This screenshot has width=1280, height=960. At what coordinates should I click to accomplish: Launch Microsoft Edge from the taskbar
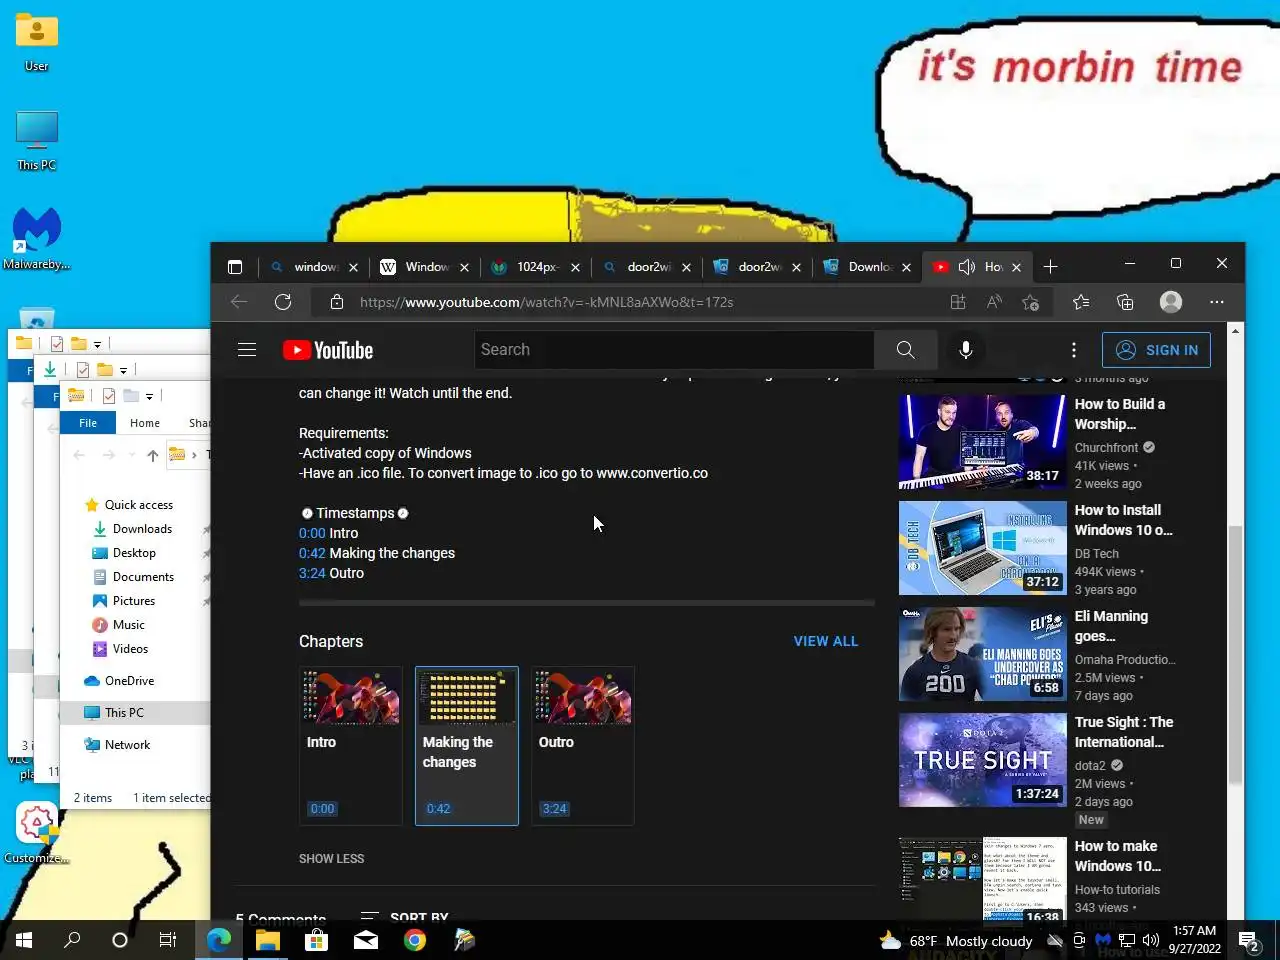coord(219,940)
